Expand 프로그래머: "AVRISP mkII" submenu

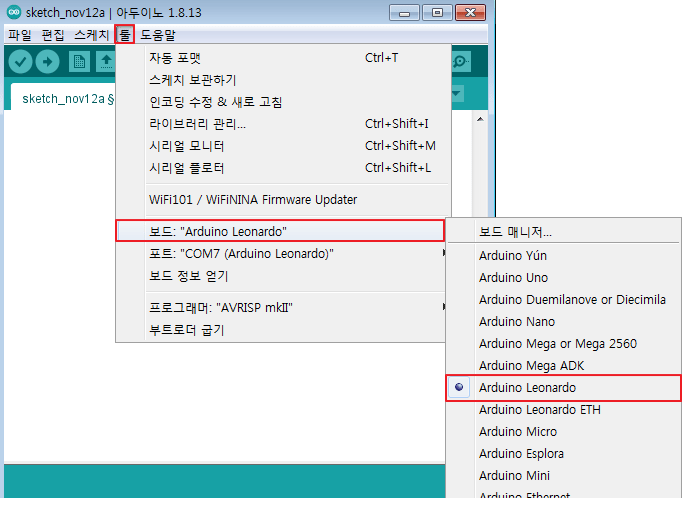[281, 308]
